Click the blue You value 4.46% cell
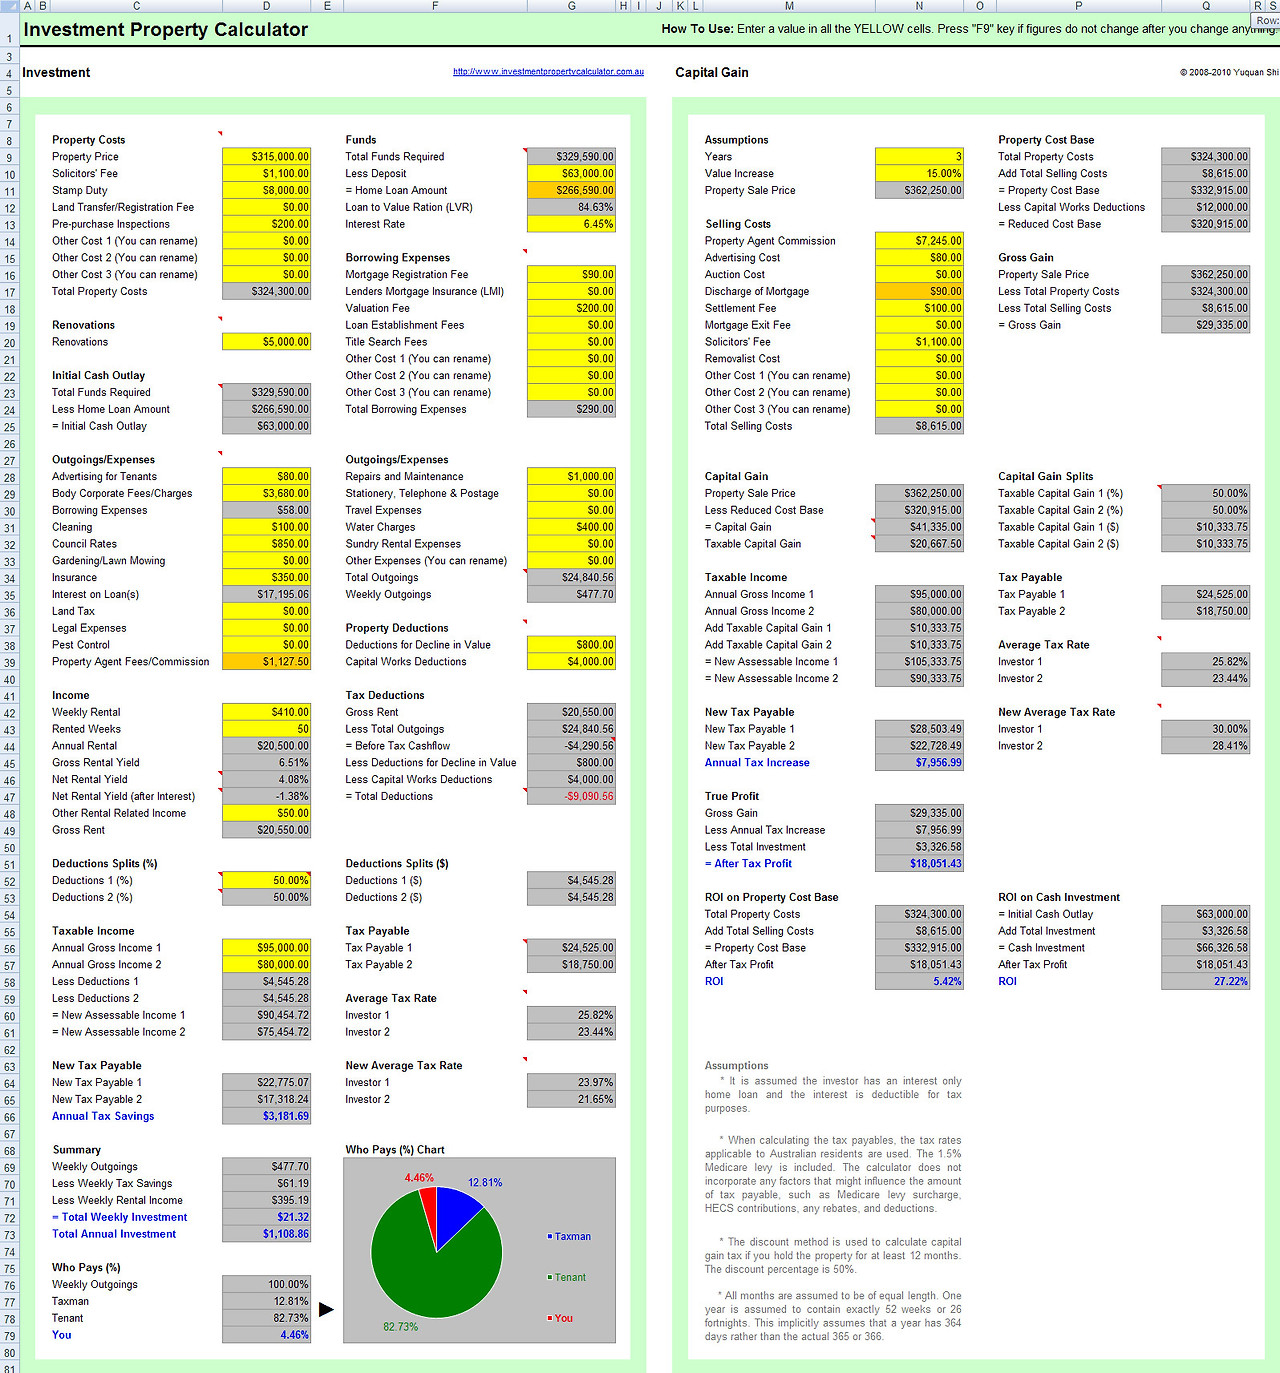 click(x=266, y=1335)
